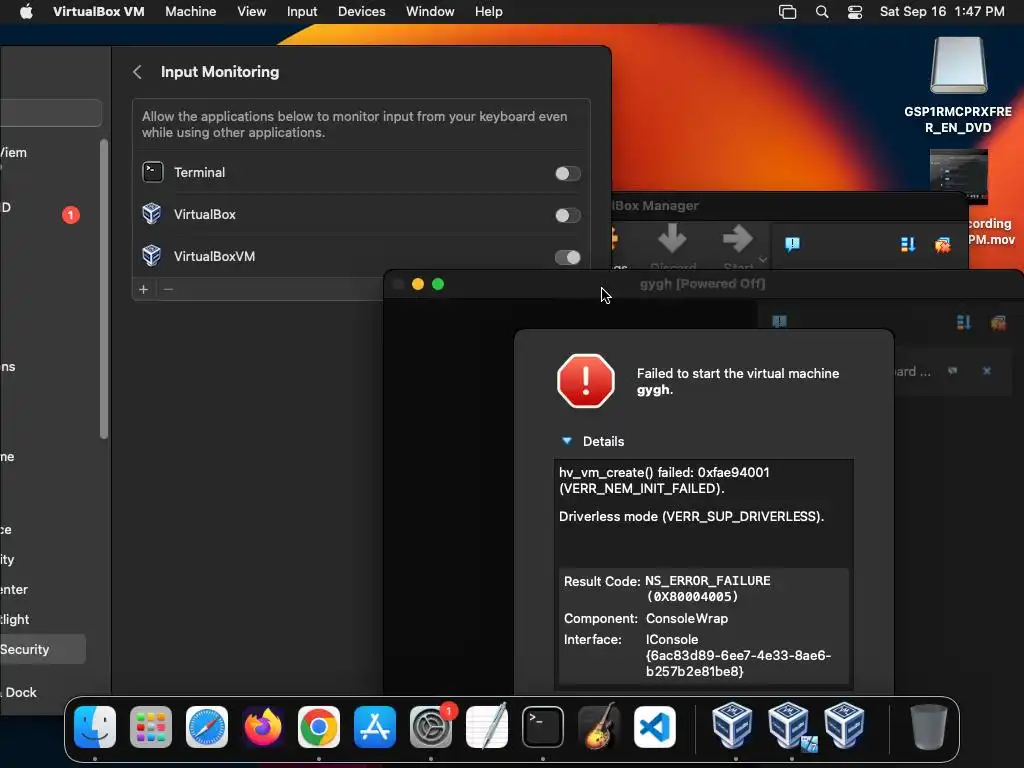
Task: Toggle Input Monitoring for Terminal
Action: click(x=568, y=173)
